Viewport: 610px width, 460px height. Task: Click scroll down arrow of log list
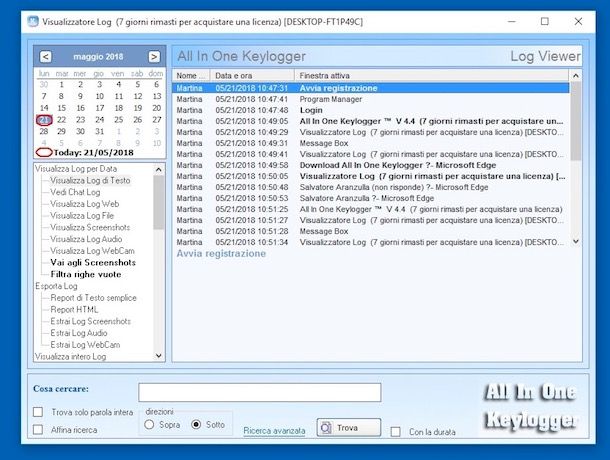tap(576, 242)
